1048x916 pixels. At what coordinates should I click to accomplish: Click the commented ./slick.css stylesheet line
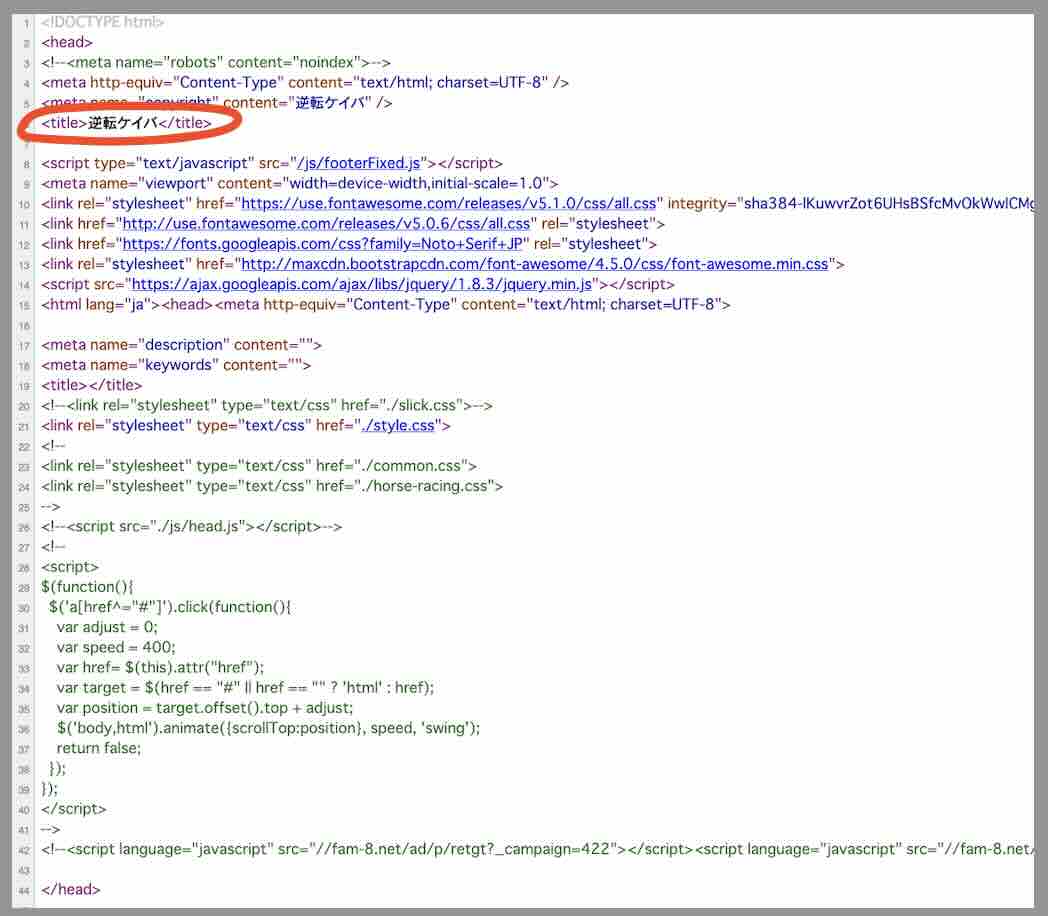pyautogui.click(x=267, y=406)
